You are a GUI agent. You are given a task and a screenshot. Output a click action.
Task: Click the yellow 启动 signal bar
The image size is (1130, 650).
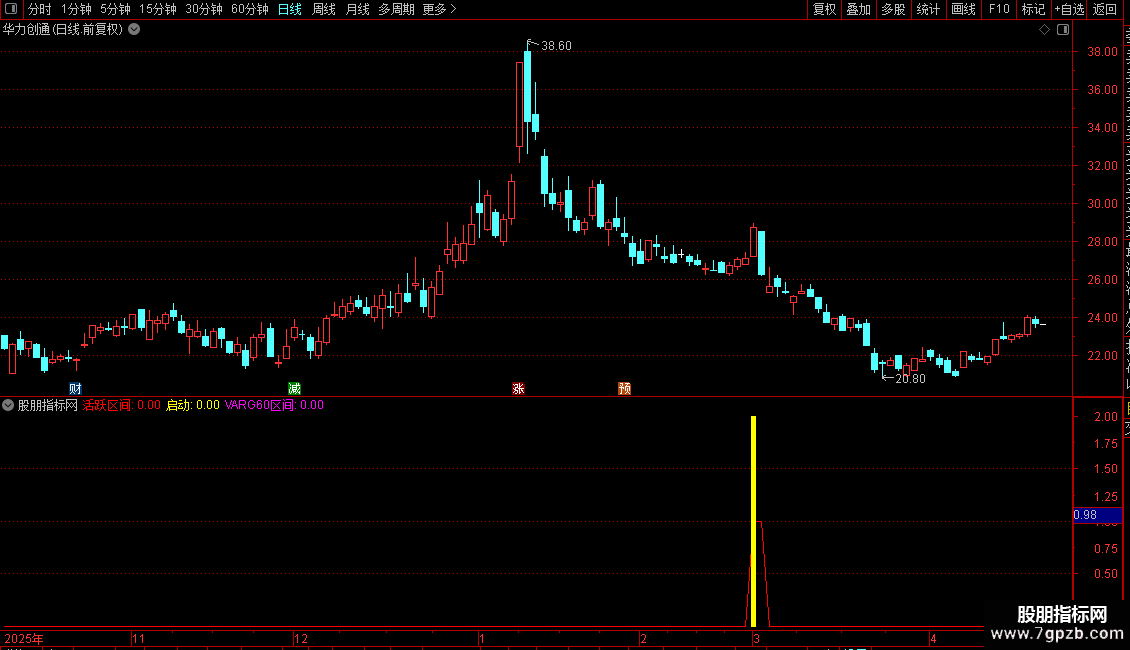pyautogui.click(x=753, y=521)
